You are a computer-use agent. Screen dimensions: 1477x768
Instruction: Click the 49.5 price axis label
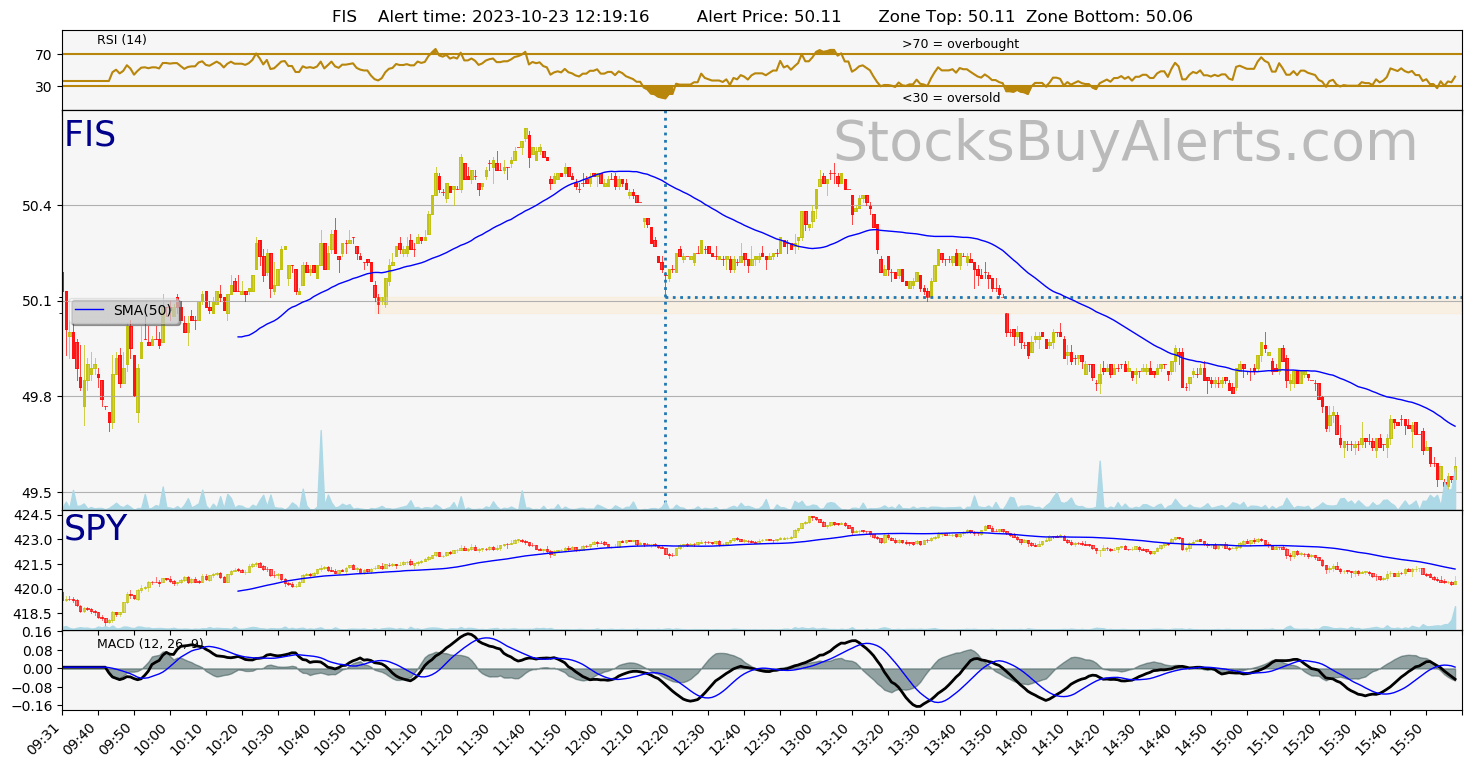pos(36,493)
